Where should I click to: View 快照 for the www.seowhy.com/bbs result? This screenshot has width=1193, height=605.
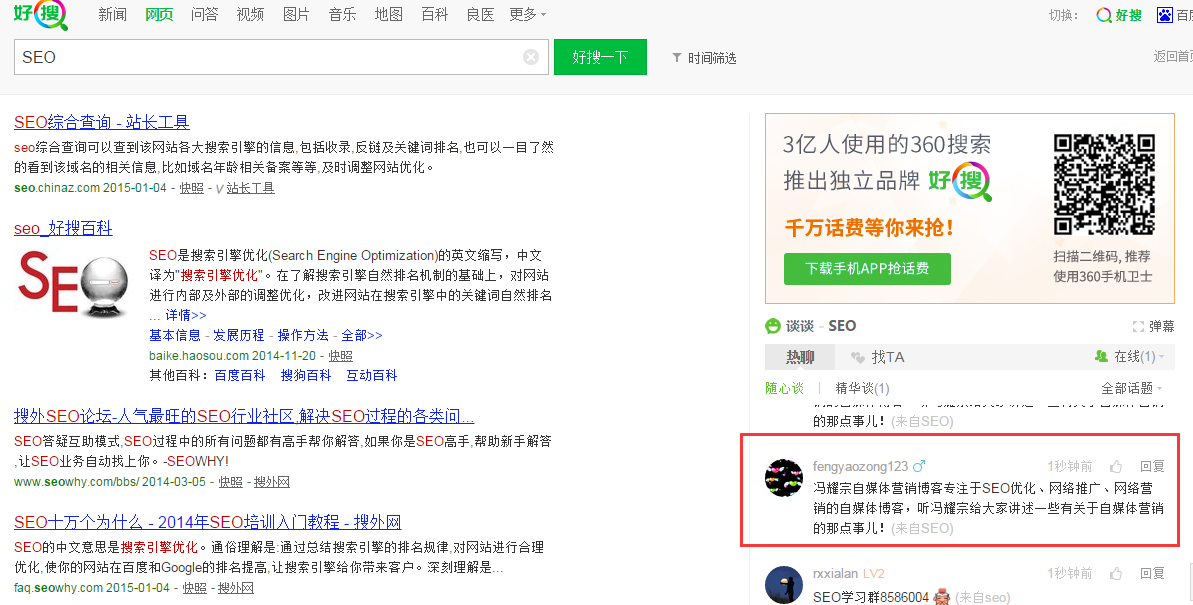point(231,482)
